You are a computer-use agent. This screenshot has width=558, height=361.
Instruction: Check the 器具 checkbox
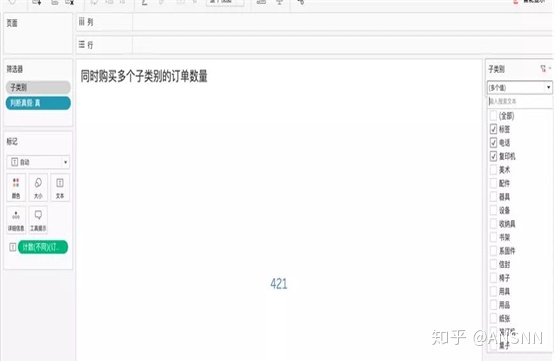[493, 197]
